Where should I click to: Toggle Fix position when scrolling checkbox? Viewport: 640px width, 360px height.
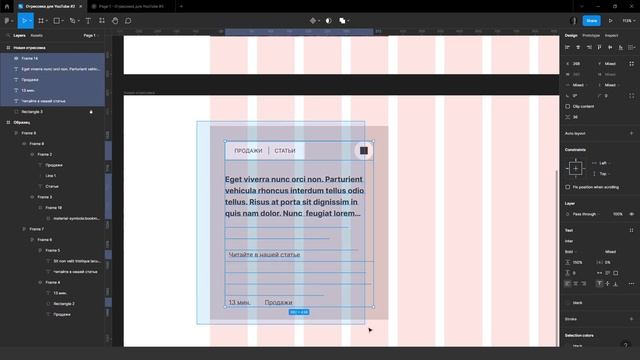point(567,187)
